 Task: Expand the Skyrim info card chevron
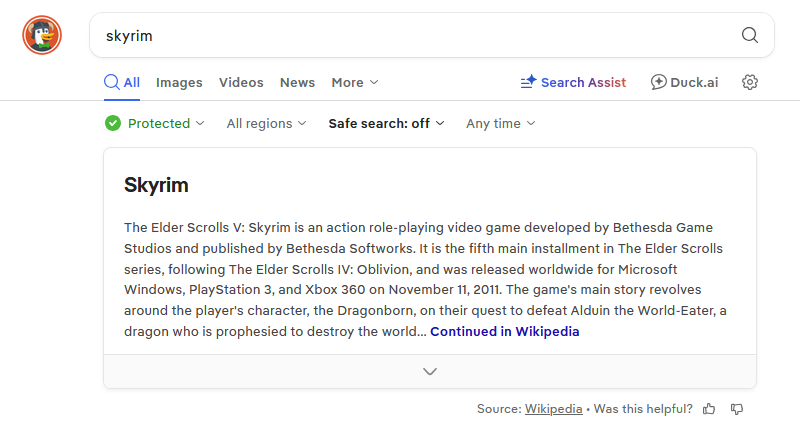pyautogui.click(x=430, y=371)
